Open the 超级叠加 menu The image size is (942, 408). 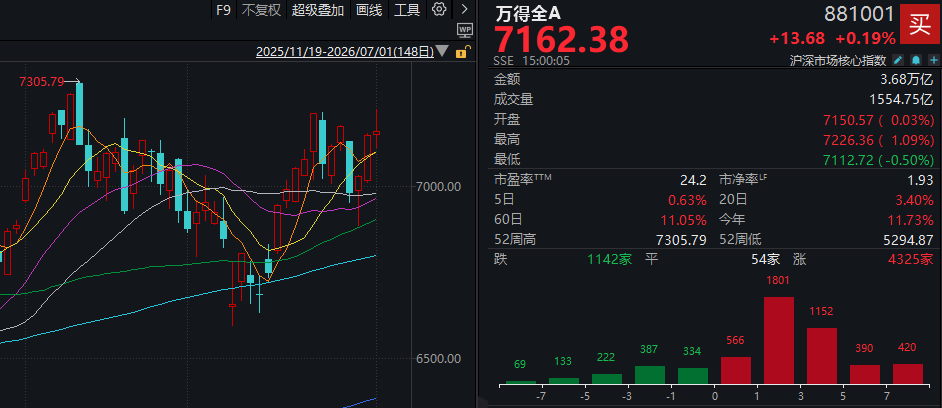point(318,10)
